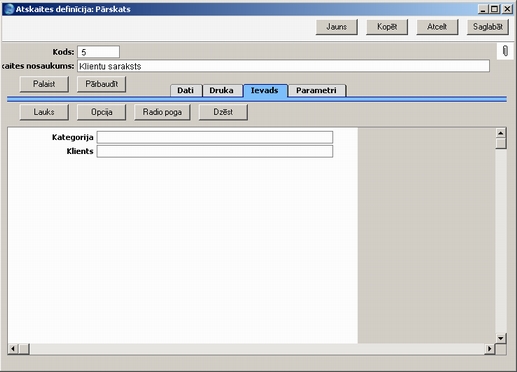This screenshot has width=517, height=372.
Task: Go to the Parametri tab
Action: pyautogui.click(x=316, y=91)
